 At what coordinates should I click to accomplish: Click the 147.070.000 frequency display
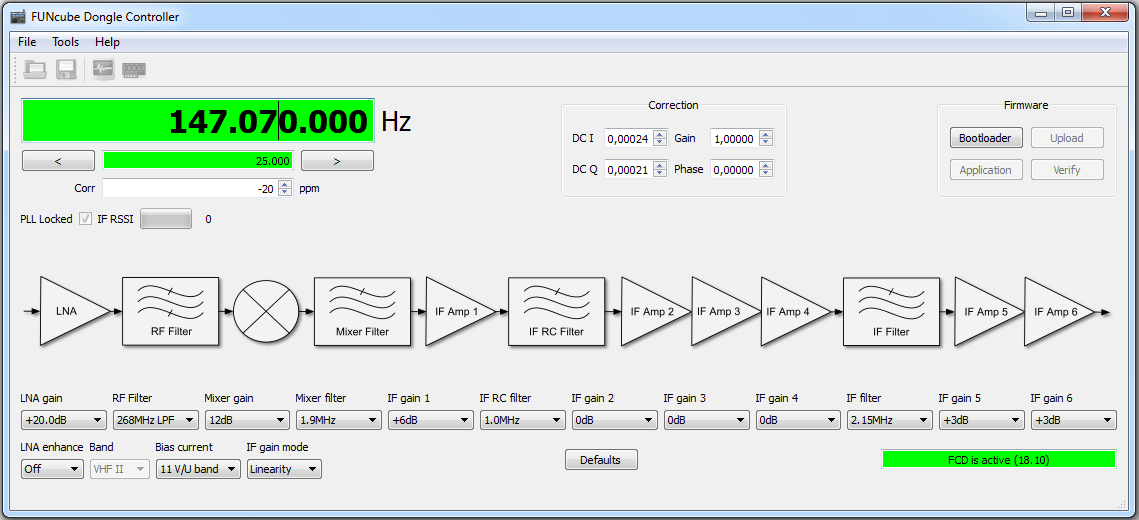198,121
